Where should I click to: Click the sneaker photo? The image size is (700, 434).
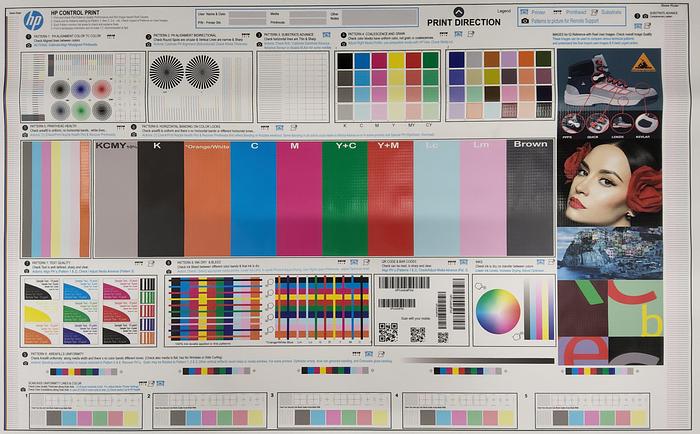609,79
